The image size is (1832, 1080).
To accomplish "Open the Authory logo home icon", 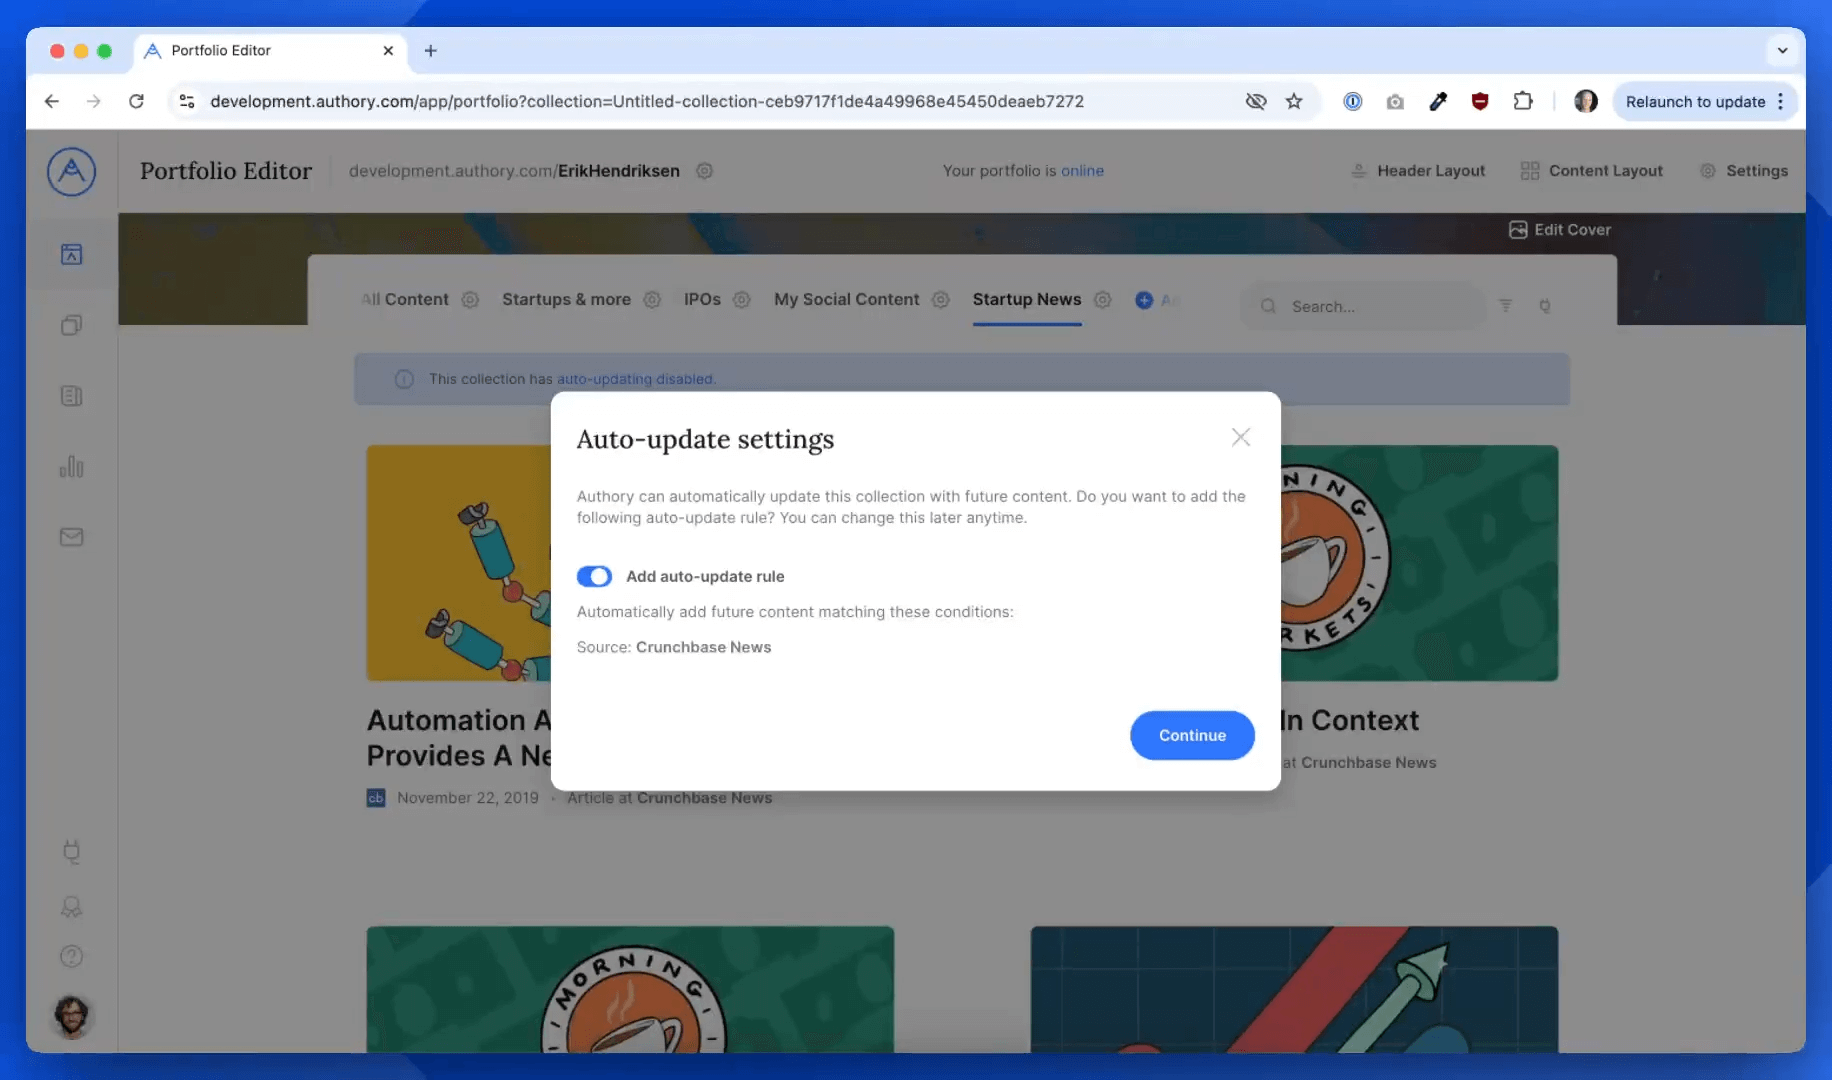I will [71, 171].
